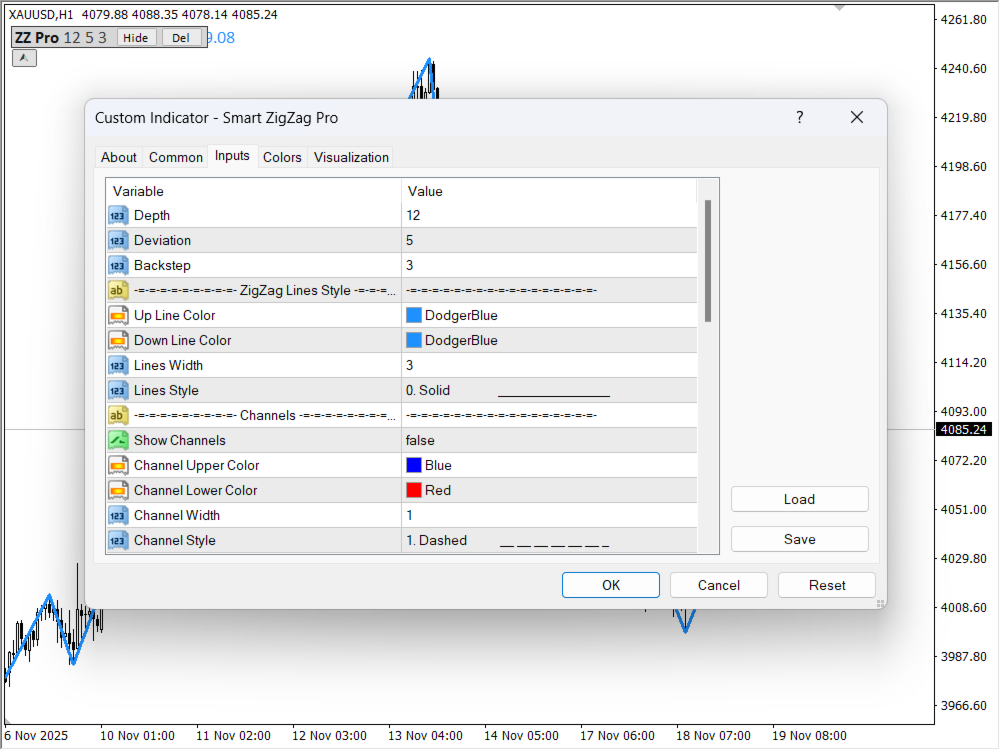Screen dimensions: 1000x750
Task: Edit the Channel Width value 1
Action: (549, 515)
